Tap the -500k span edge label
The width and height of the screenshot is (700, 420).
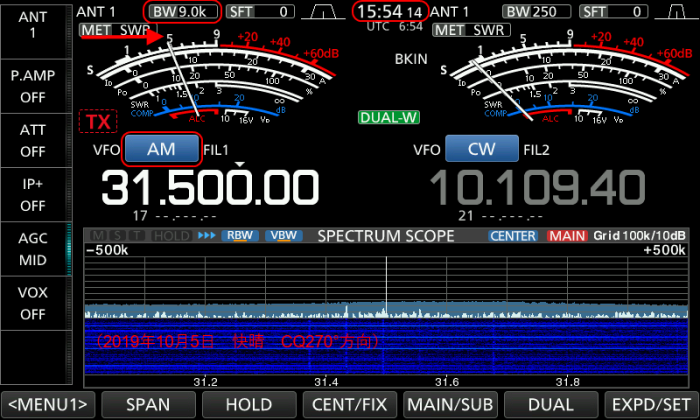(107, 250)
